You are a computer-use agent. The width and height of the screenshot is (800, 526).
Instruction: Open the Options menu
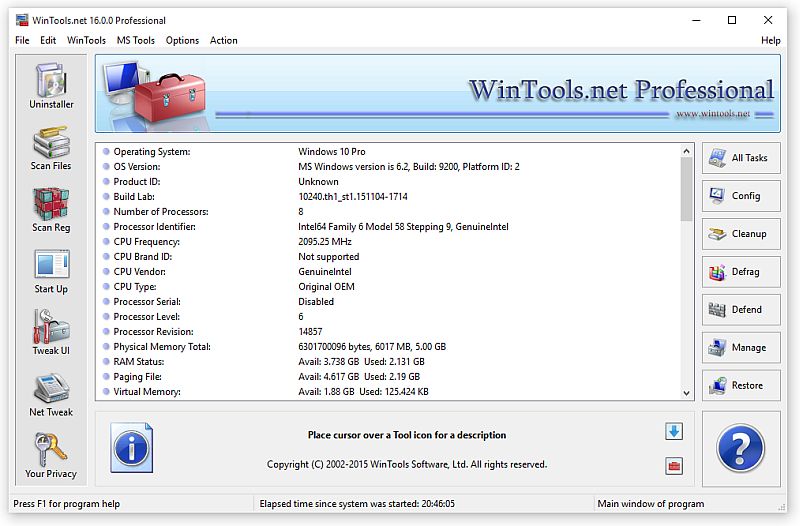tap(182, 40)
